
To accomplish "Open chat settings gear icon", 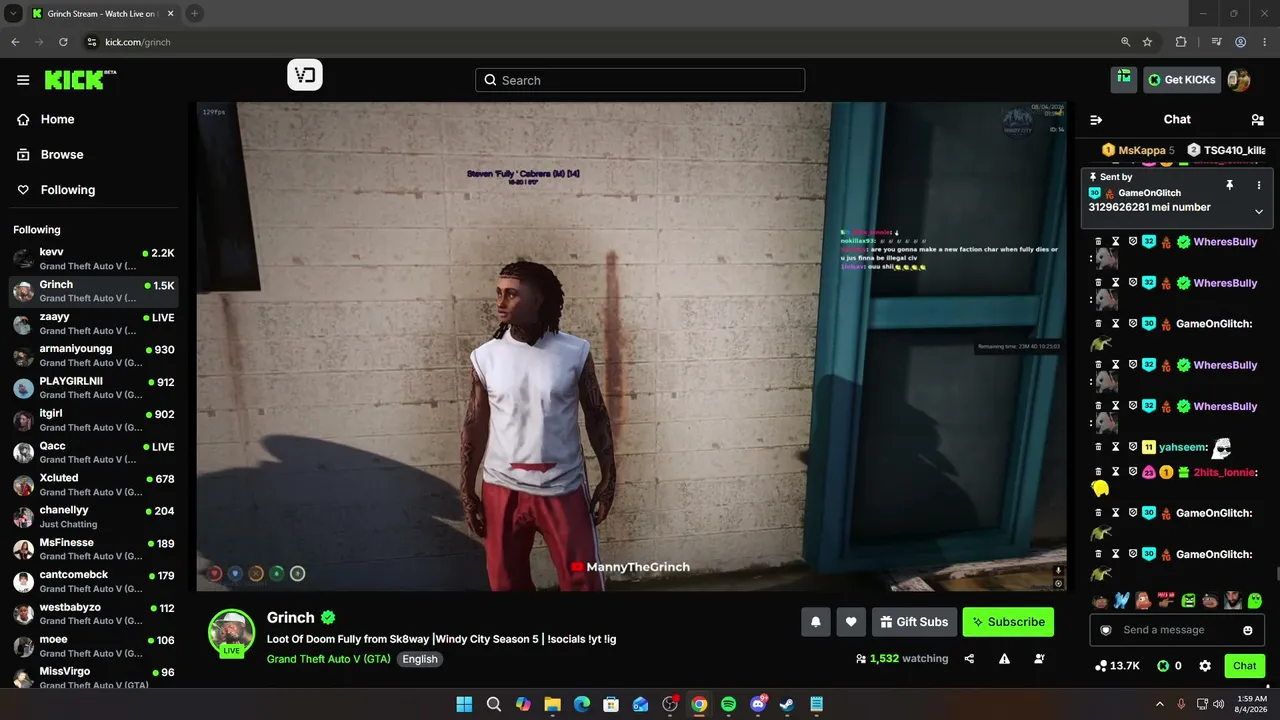I will [1205, 666].
